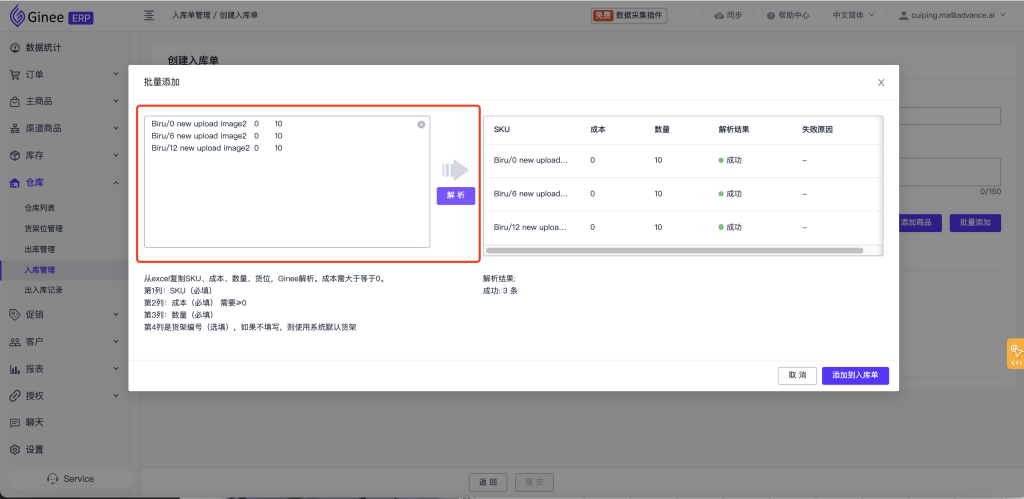Click the 库存 inventory icon in sidebar
This screenshot has height=499, width=1024.
(15, 155)
